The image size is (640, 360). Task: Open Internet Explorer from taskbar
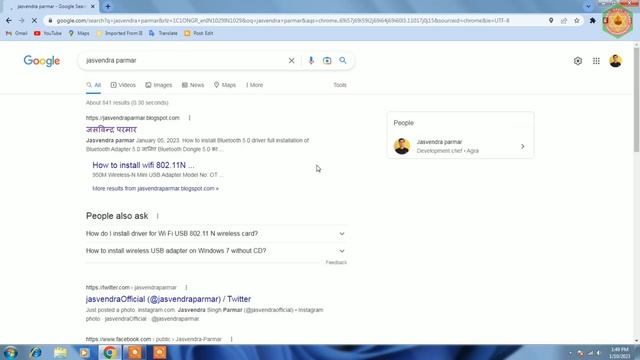pyautogui.click(x=36, y=353)
